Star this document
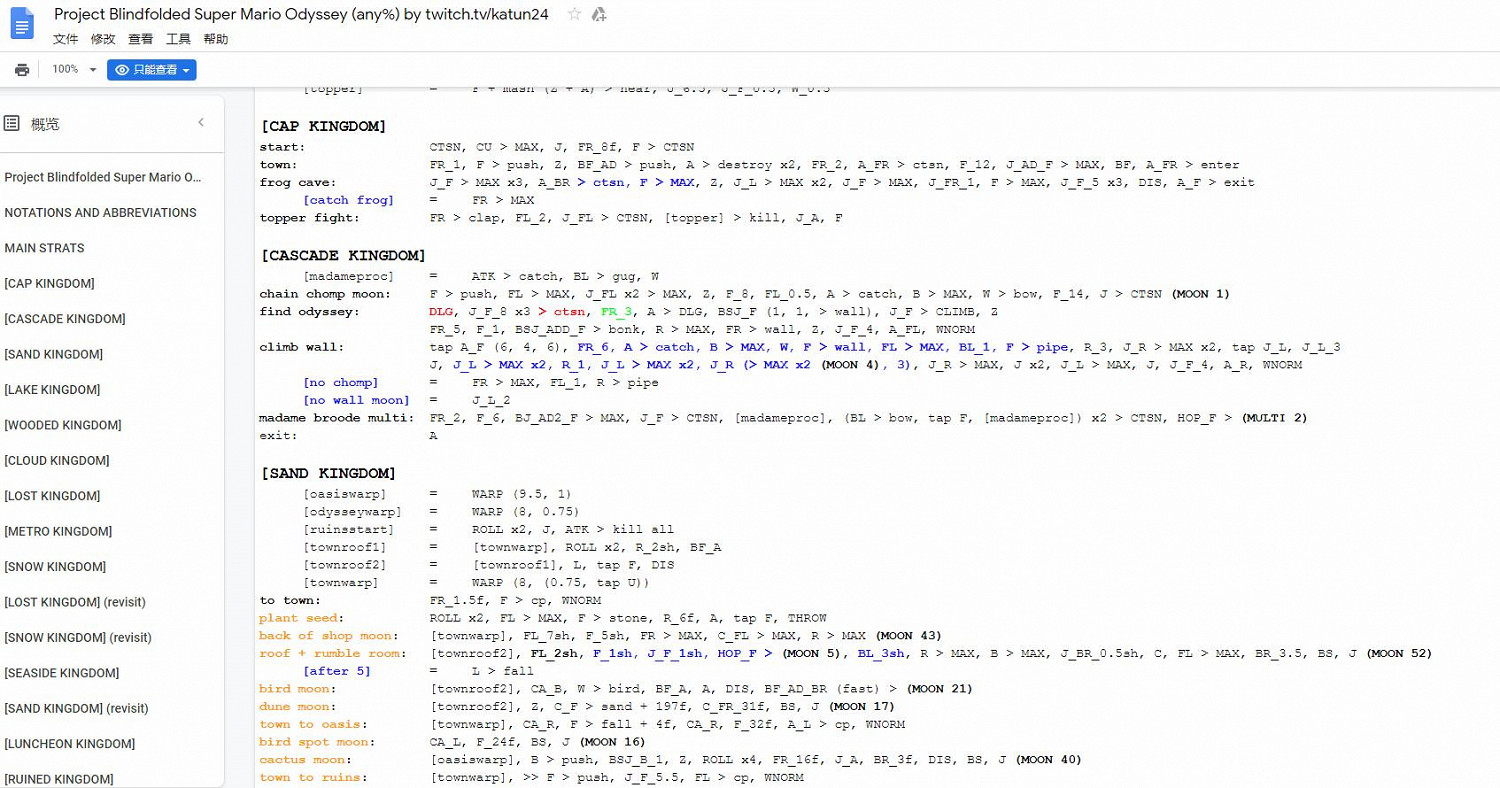 point(574,14)
